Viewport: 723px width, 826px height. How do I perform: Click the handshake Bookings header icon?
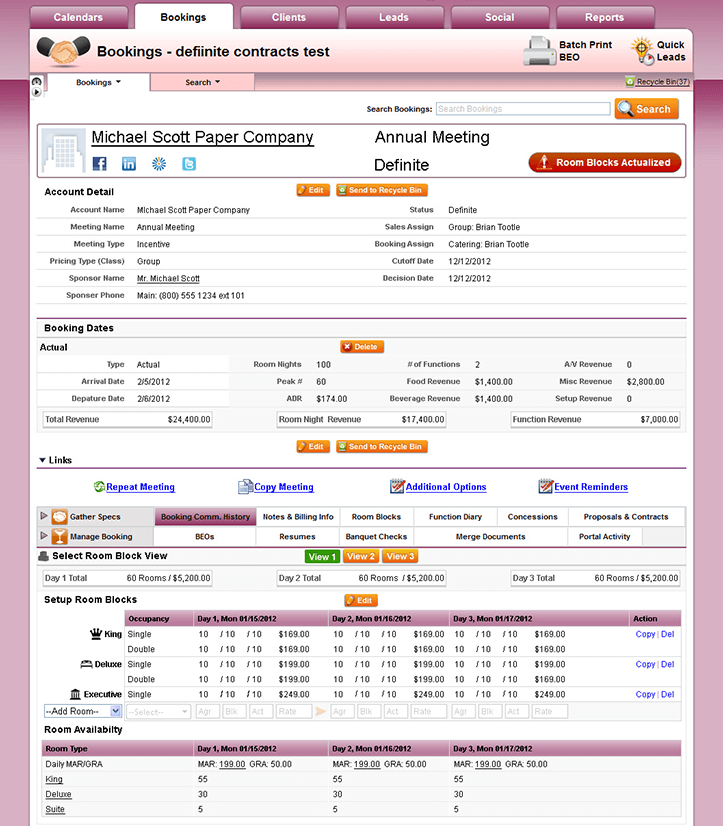pyautogui.click(x=63, y=51)
